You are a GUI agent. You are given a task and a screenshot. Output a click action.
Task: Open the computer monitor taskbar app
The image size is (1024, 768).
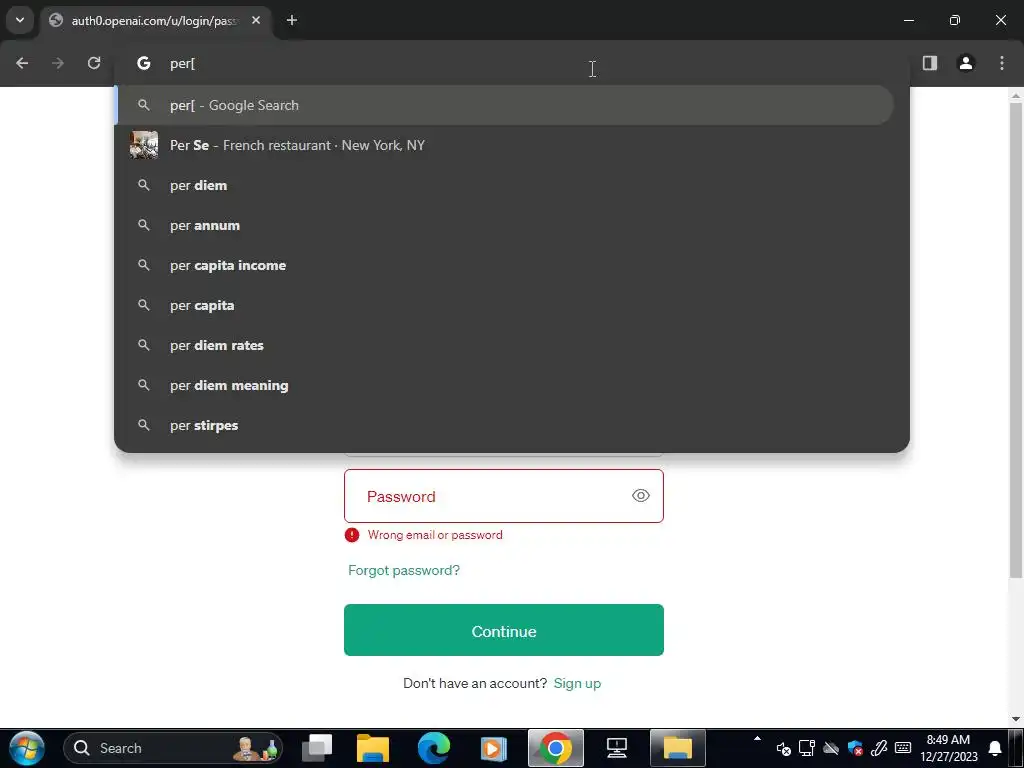[x=616, y=748]
